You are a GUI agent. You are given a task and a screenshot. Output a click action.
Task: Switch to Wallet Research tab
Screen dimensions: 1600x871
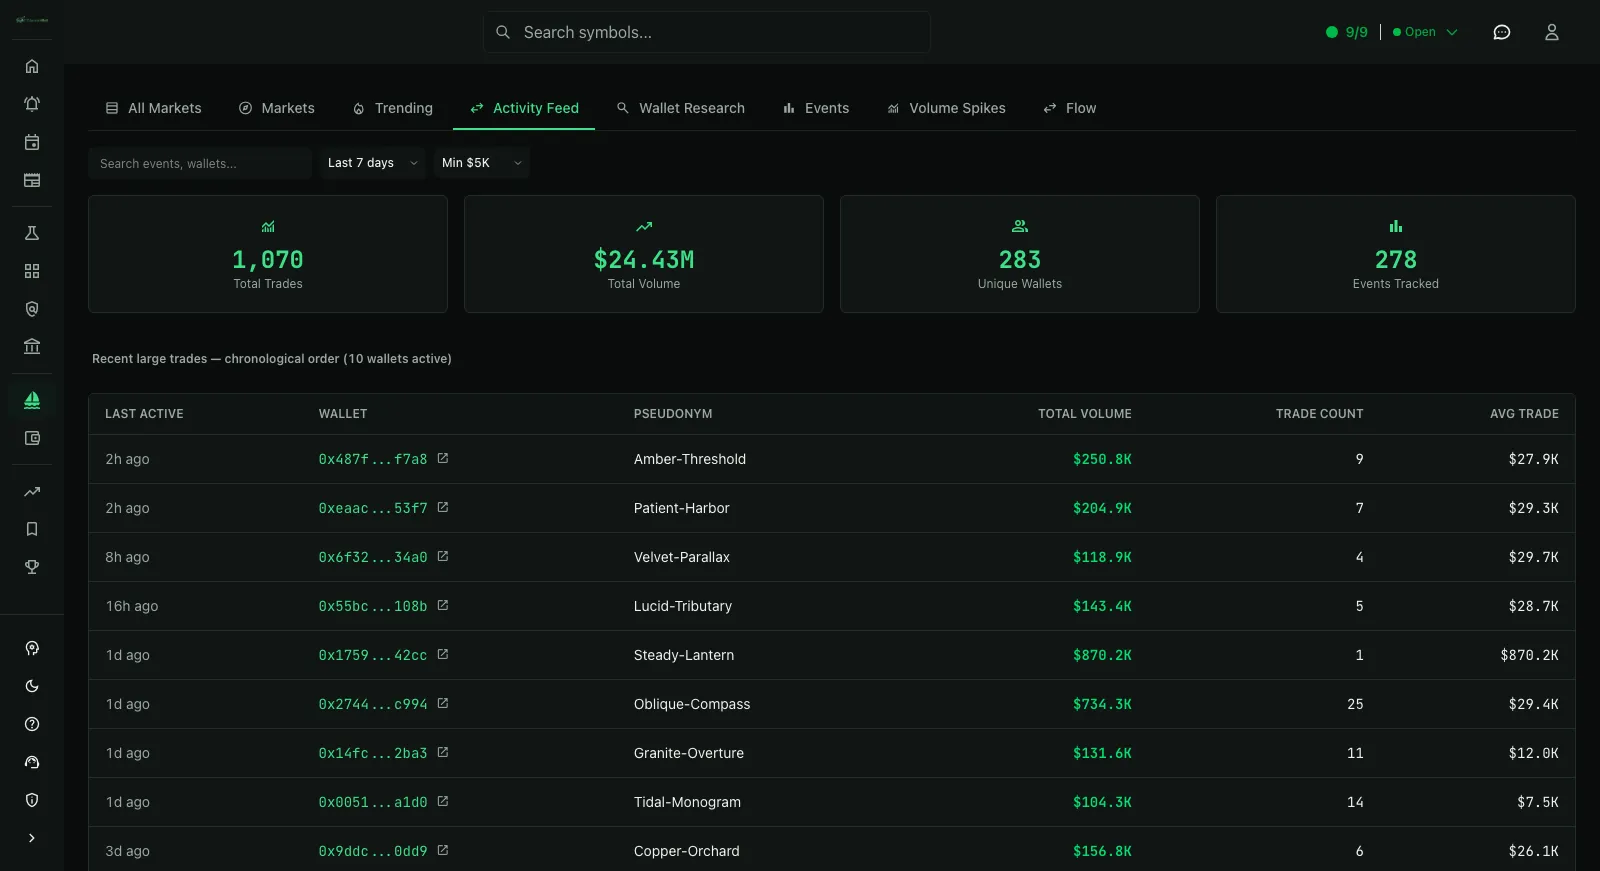coord(681,108)
